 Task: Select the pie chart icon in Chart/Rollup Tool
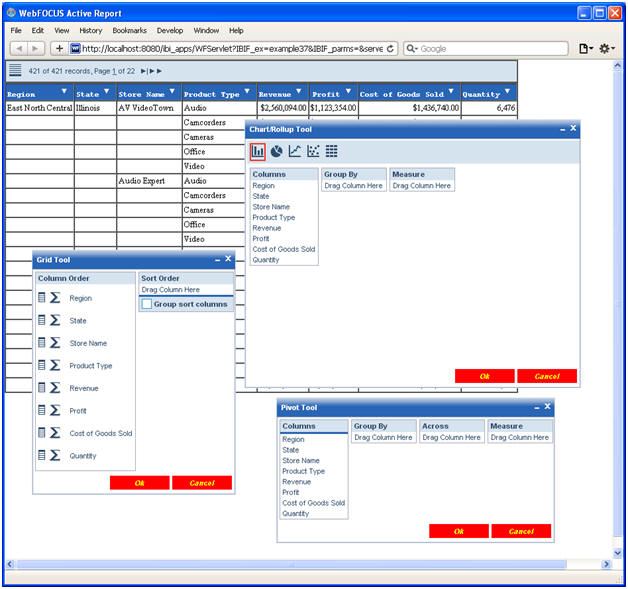click(x=276, y=151)
